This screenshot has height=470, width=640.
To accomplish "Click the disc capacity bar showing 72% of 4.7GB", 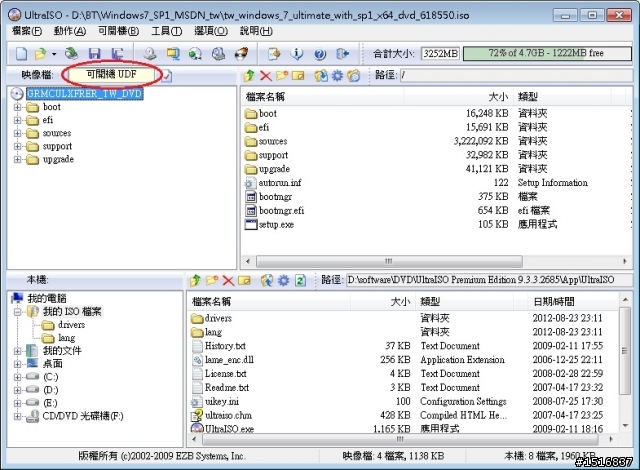I will tap(547, 53).
